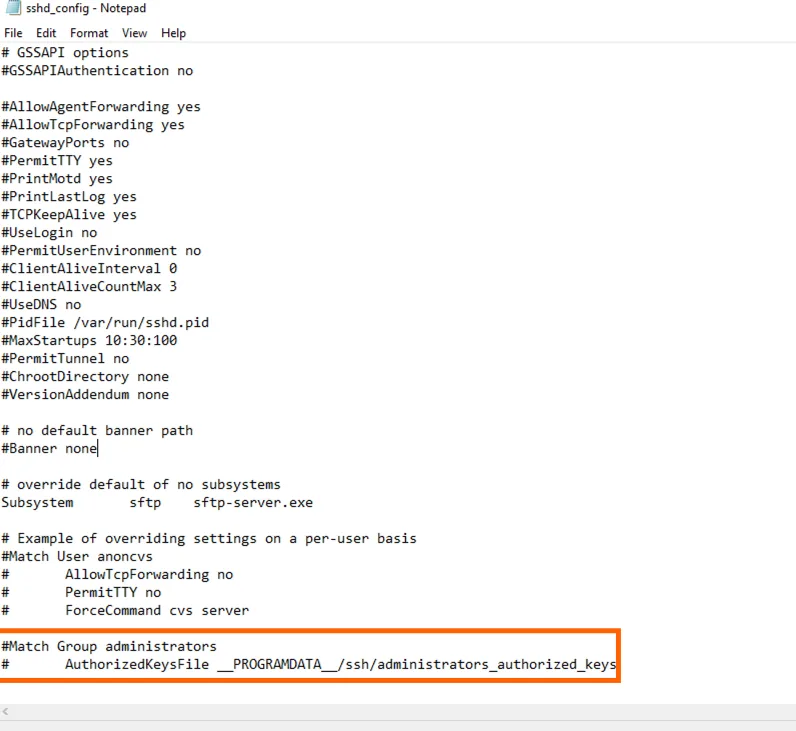Click the '#PermitTunnel no' line
The image size is (796, 731).
click(65, 359)
